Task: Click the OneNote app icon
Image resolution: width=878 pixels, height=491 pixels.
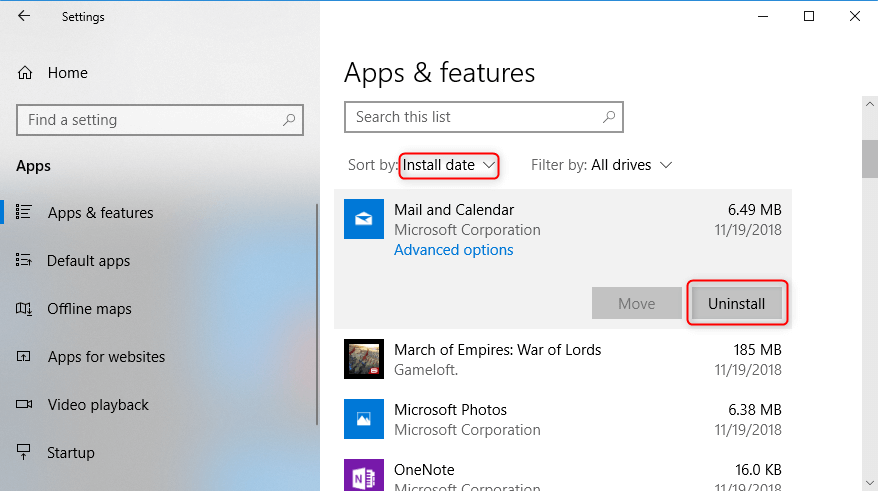Action: (x=364, y=475)
